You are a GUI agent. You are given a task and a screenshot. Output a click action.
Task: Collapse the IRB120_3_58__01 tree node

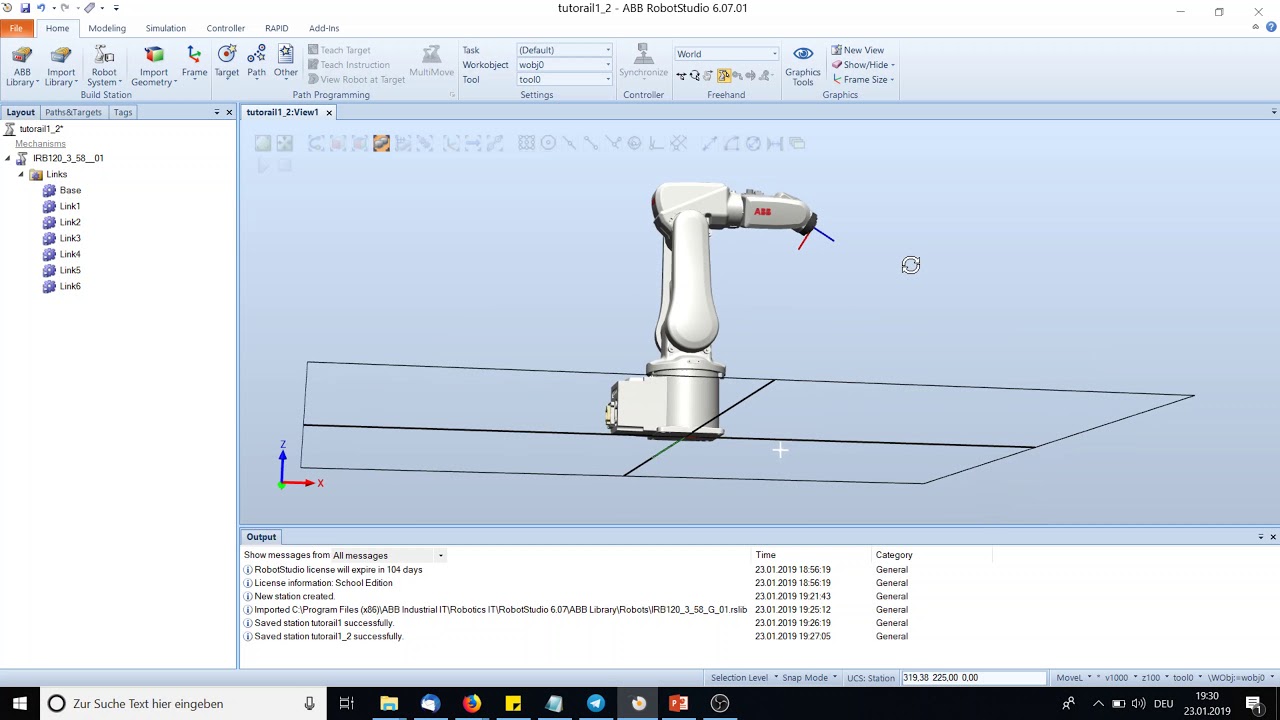(7, 158)
